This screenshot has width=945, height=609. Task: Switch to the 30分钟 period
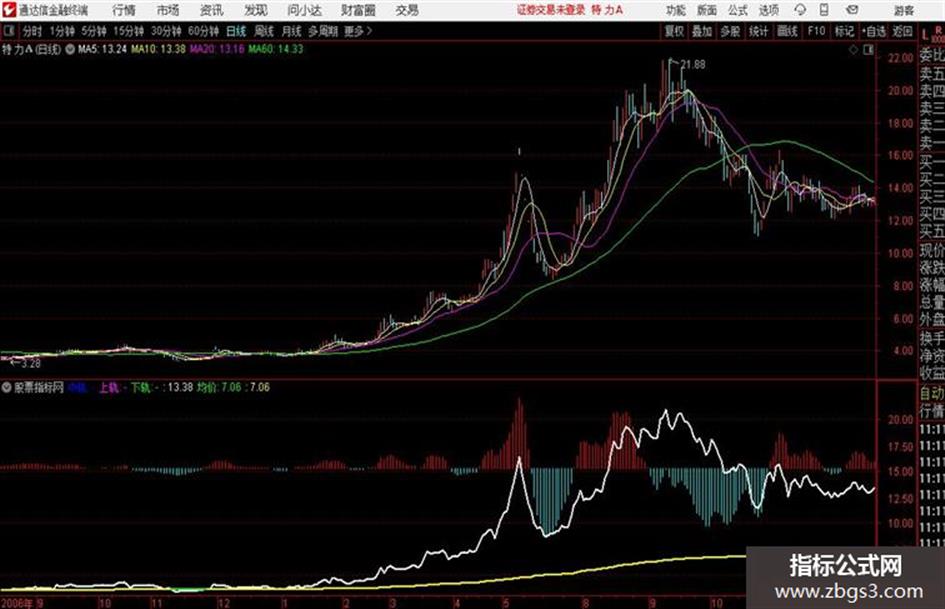(166, 31)
